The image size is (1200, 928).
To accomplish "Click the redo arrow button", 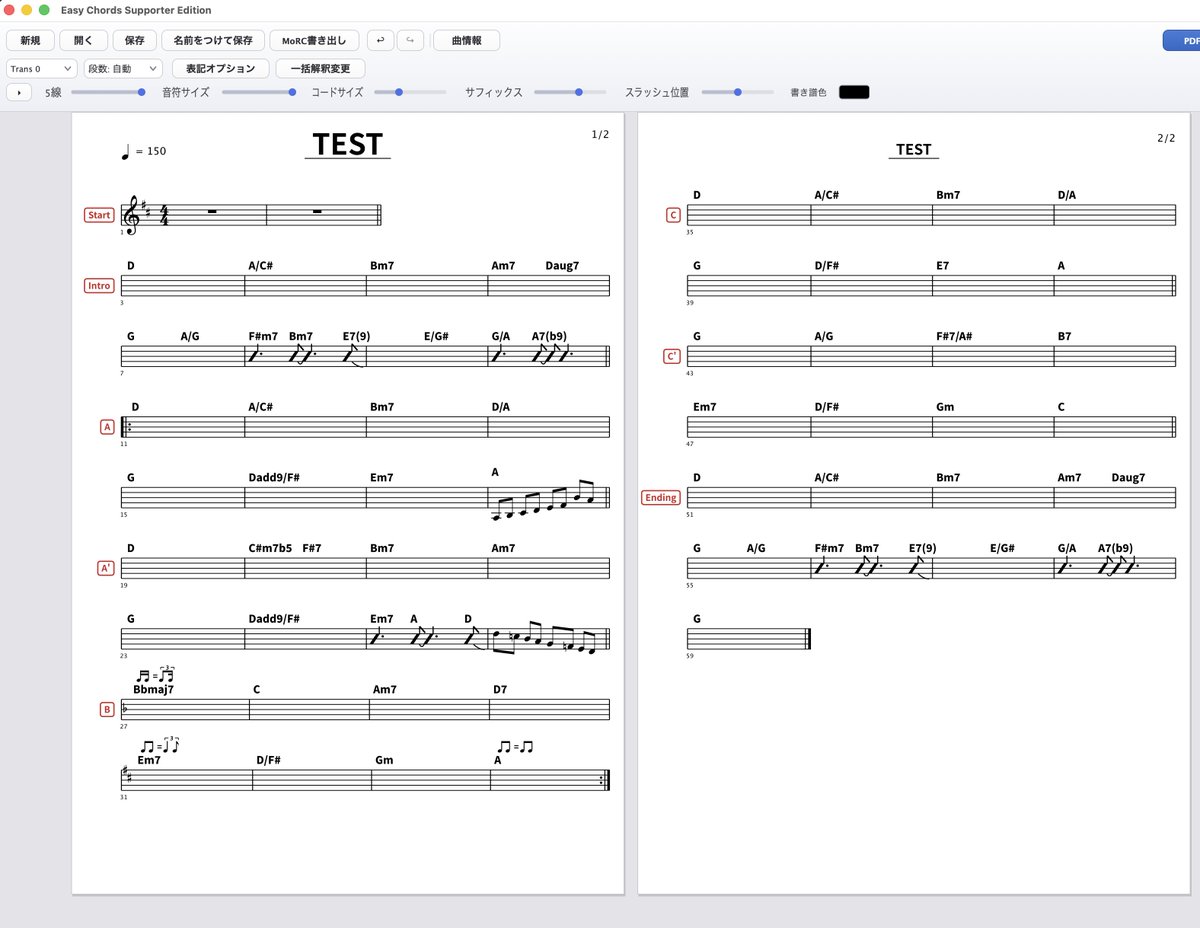I will coord(411,41).
